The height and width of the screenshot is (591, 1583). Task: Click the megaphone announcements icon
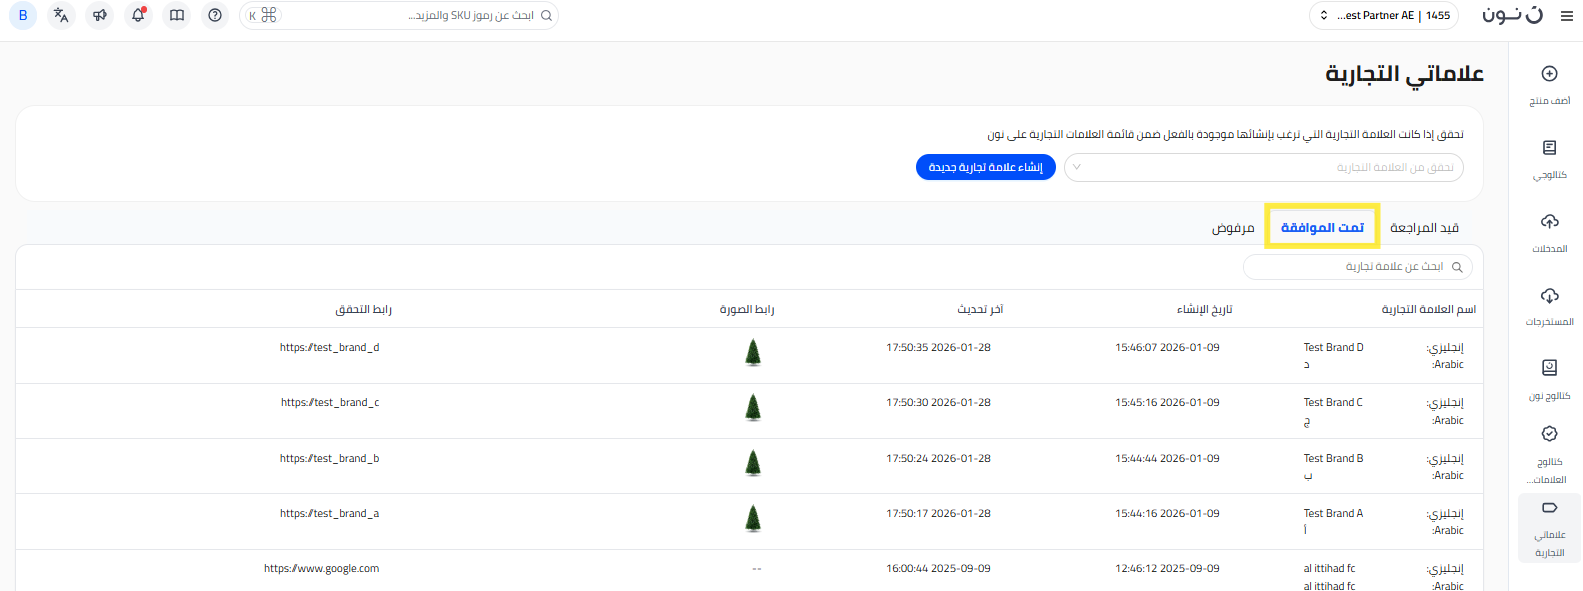pos(100,15)
